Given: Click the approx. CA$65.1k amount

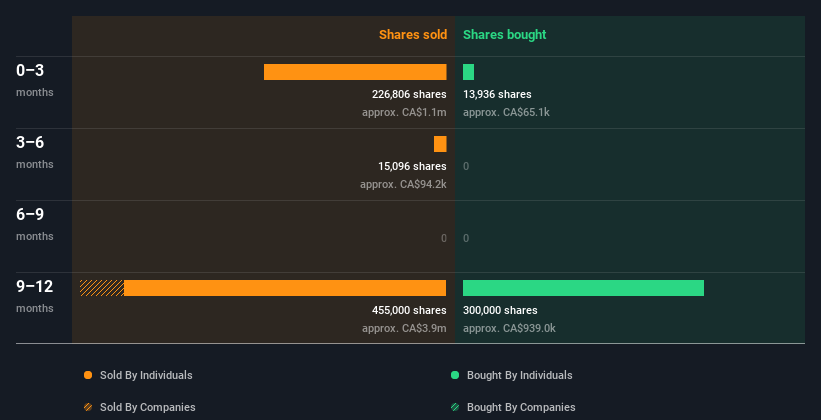Looking at the screenshot, I should click(x=506, y=112).
